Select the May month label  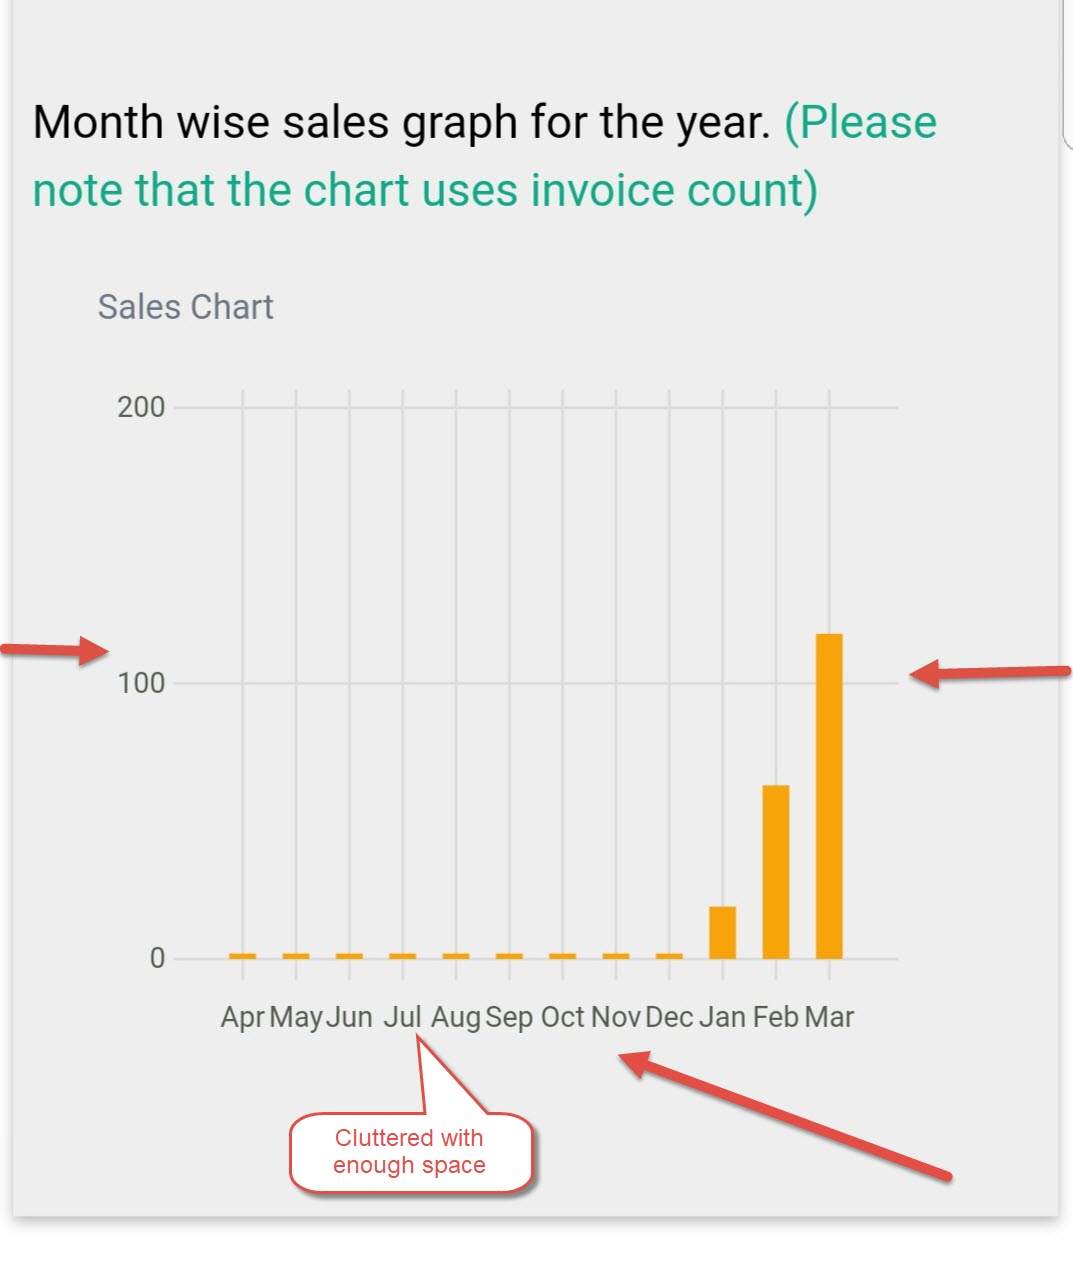pyautogui.click(x=296, y=1017)
